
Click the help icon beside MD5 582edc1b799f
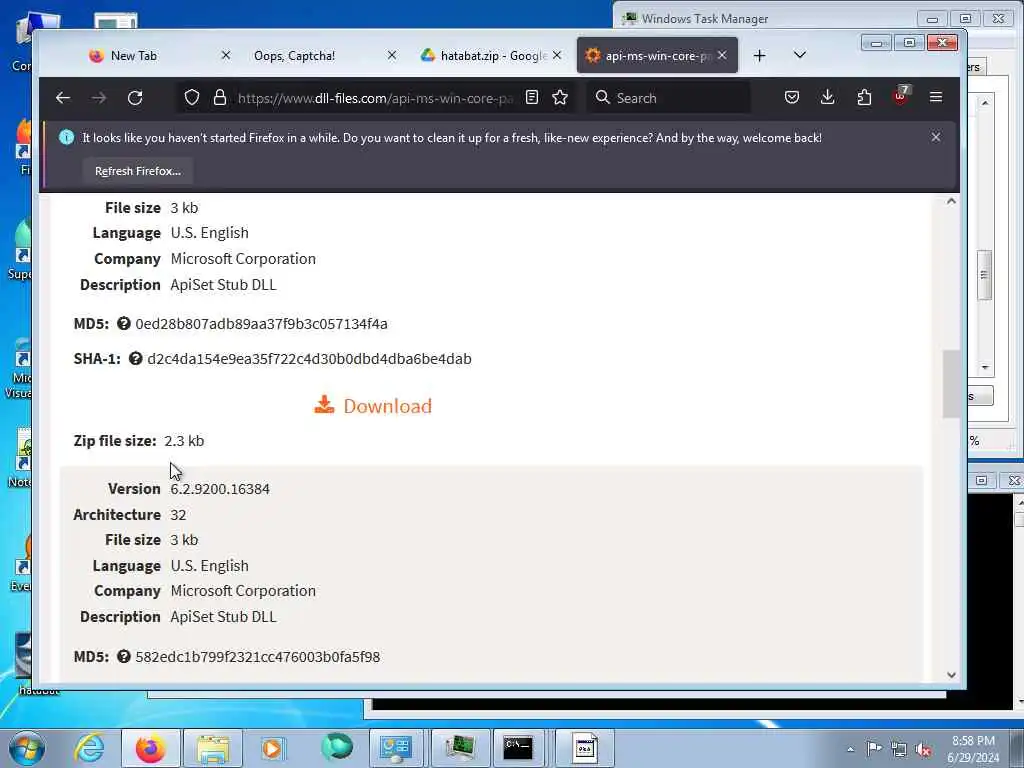tap(123, 656)
